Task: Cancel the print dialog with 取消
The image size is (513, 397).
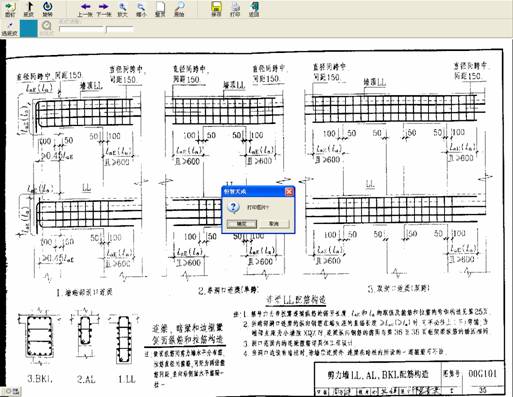Action: 274,224
